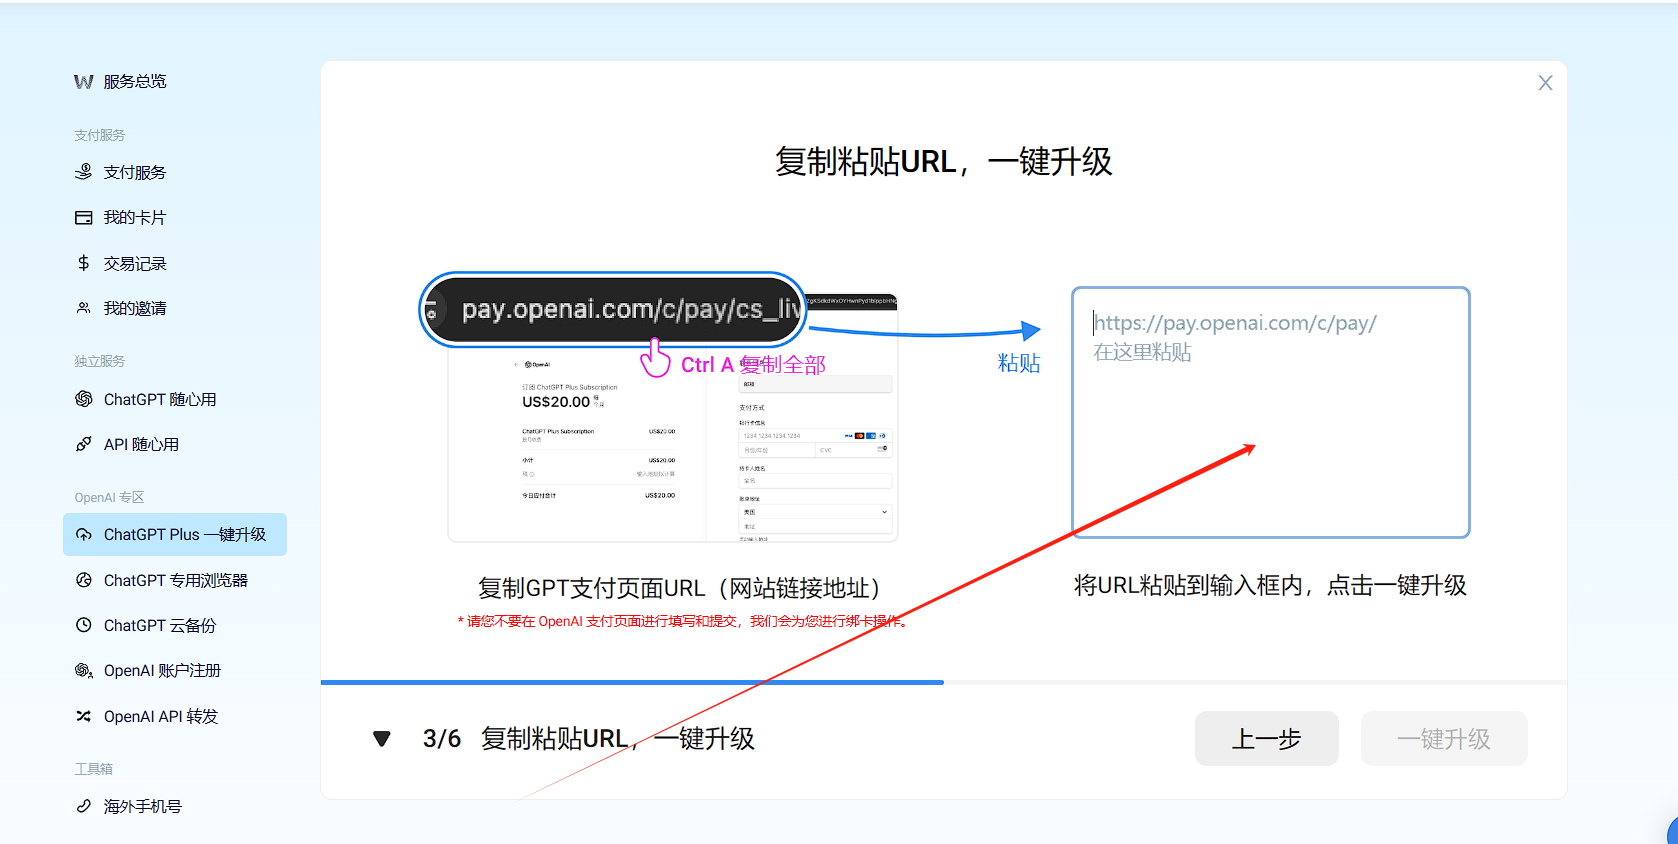The height and width of the screenshot is (844, 1678).
Task: Click the blue step progress bar
Action: 632,682
